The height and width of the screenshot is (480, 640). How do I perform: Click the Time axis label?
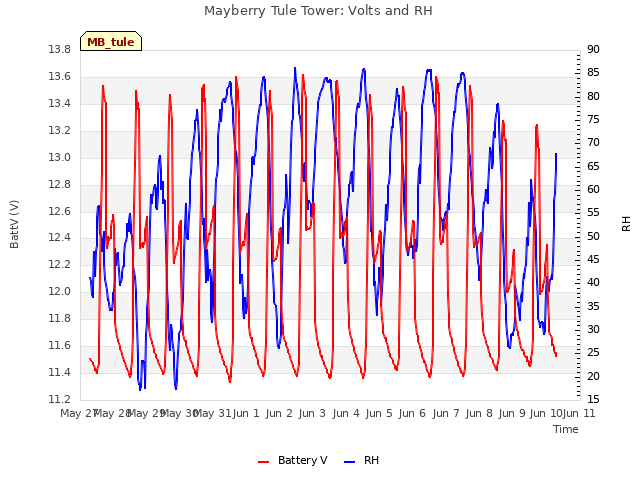pos(566,429)
